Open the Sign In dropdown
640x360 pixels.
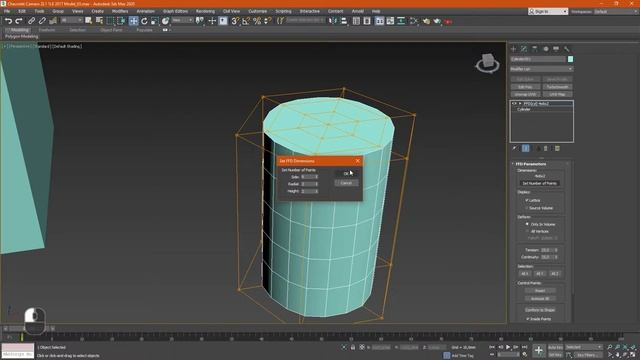point(548,11)
